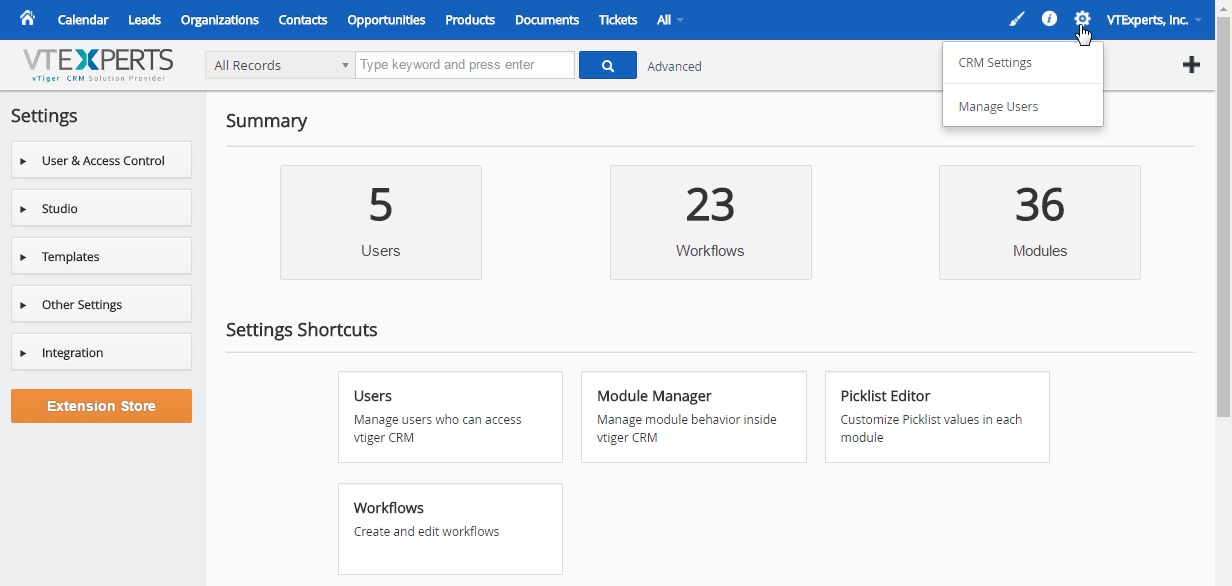Open the 23 Workflows summary card
1232x586 pixels.
pos(710,222)
